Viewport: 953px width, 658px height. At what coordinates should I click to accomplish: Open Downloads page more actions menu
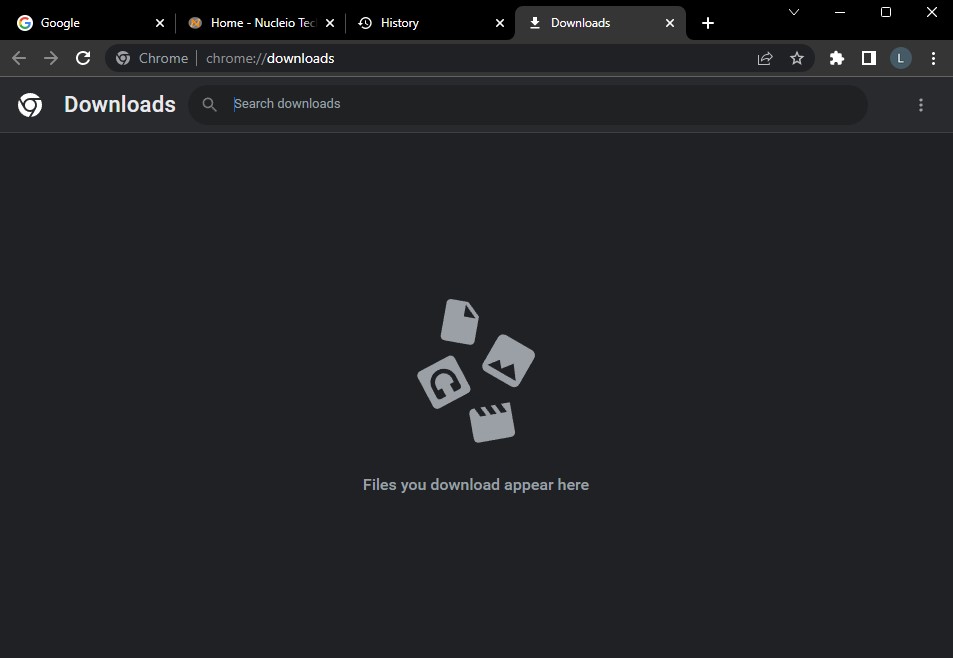pos(921,105)
